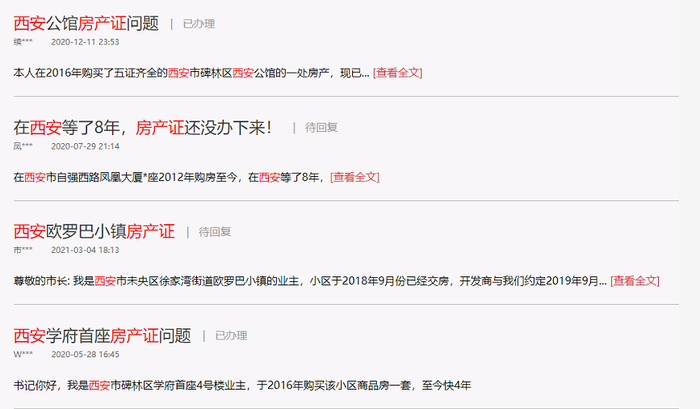700x409 pixels.
Task: Click timestamp 2021-03-04 18:13
Action: click(85, 250)
